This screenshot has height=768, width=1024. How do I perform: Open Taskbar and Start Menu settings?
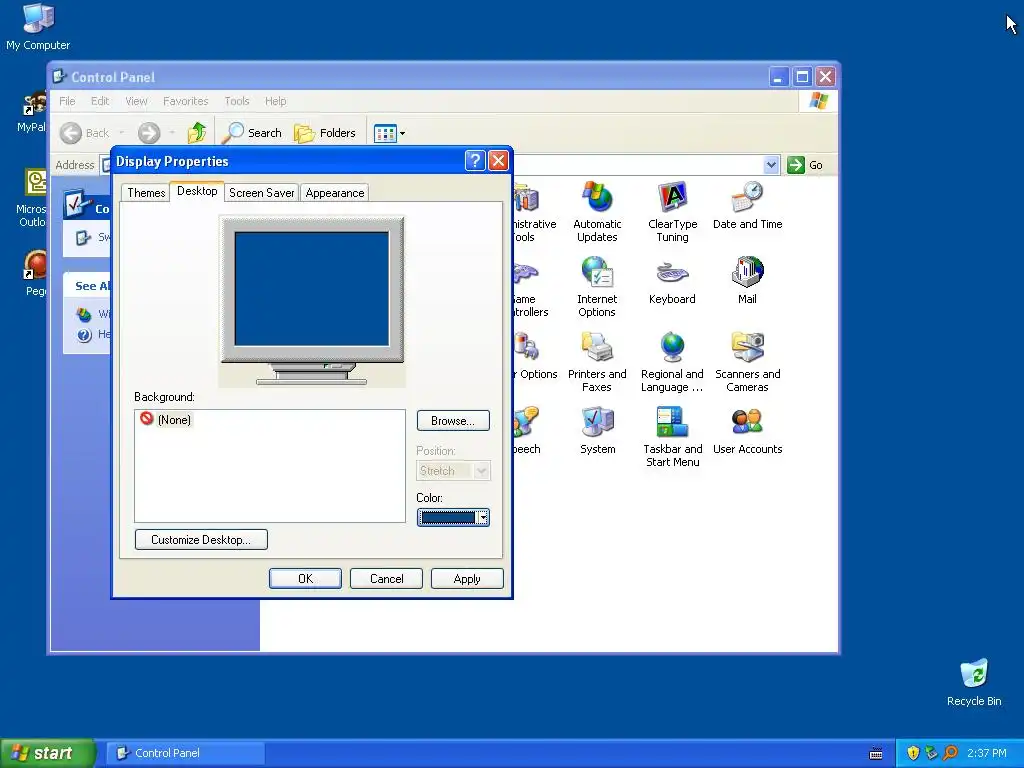(x=672, y=438)
